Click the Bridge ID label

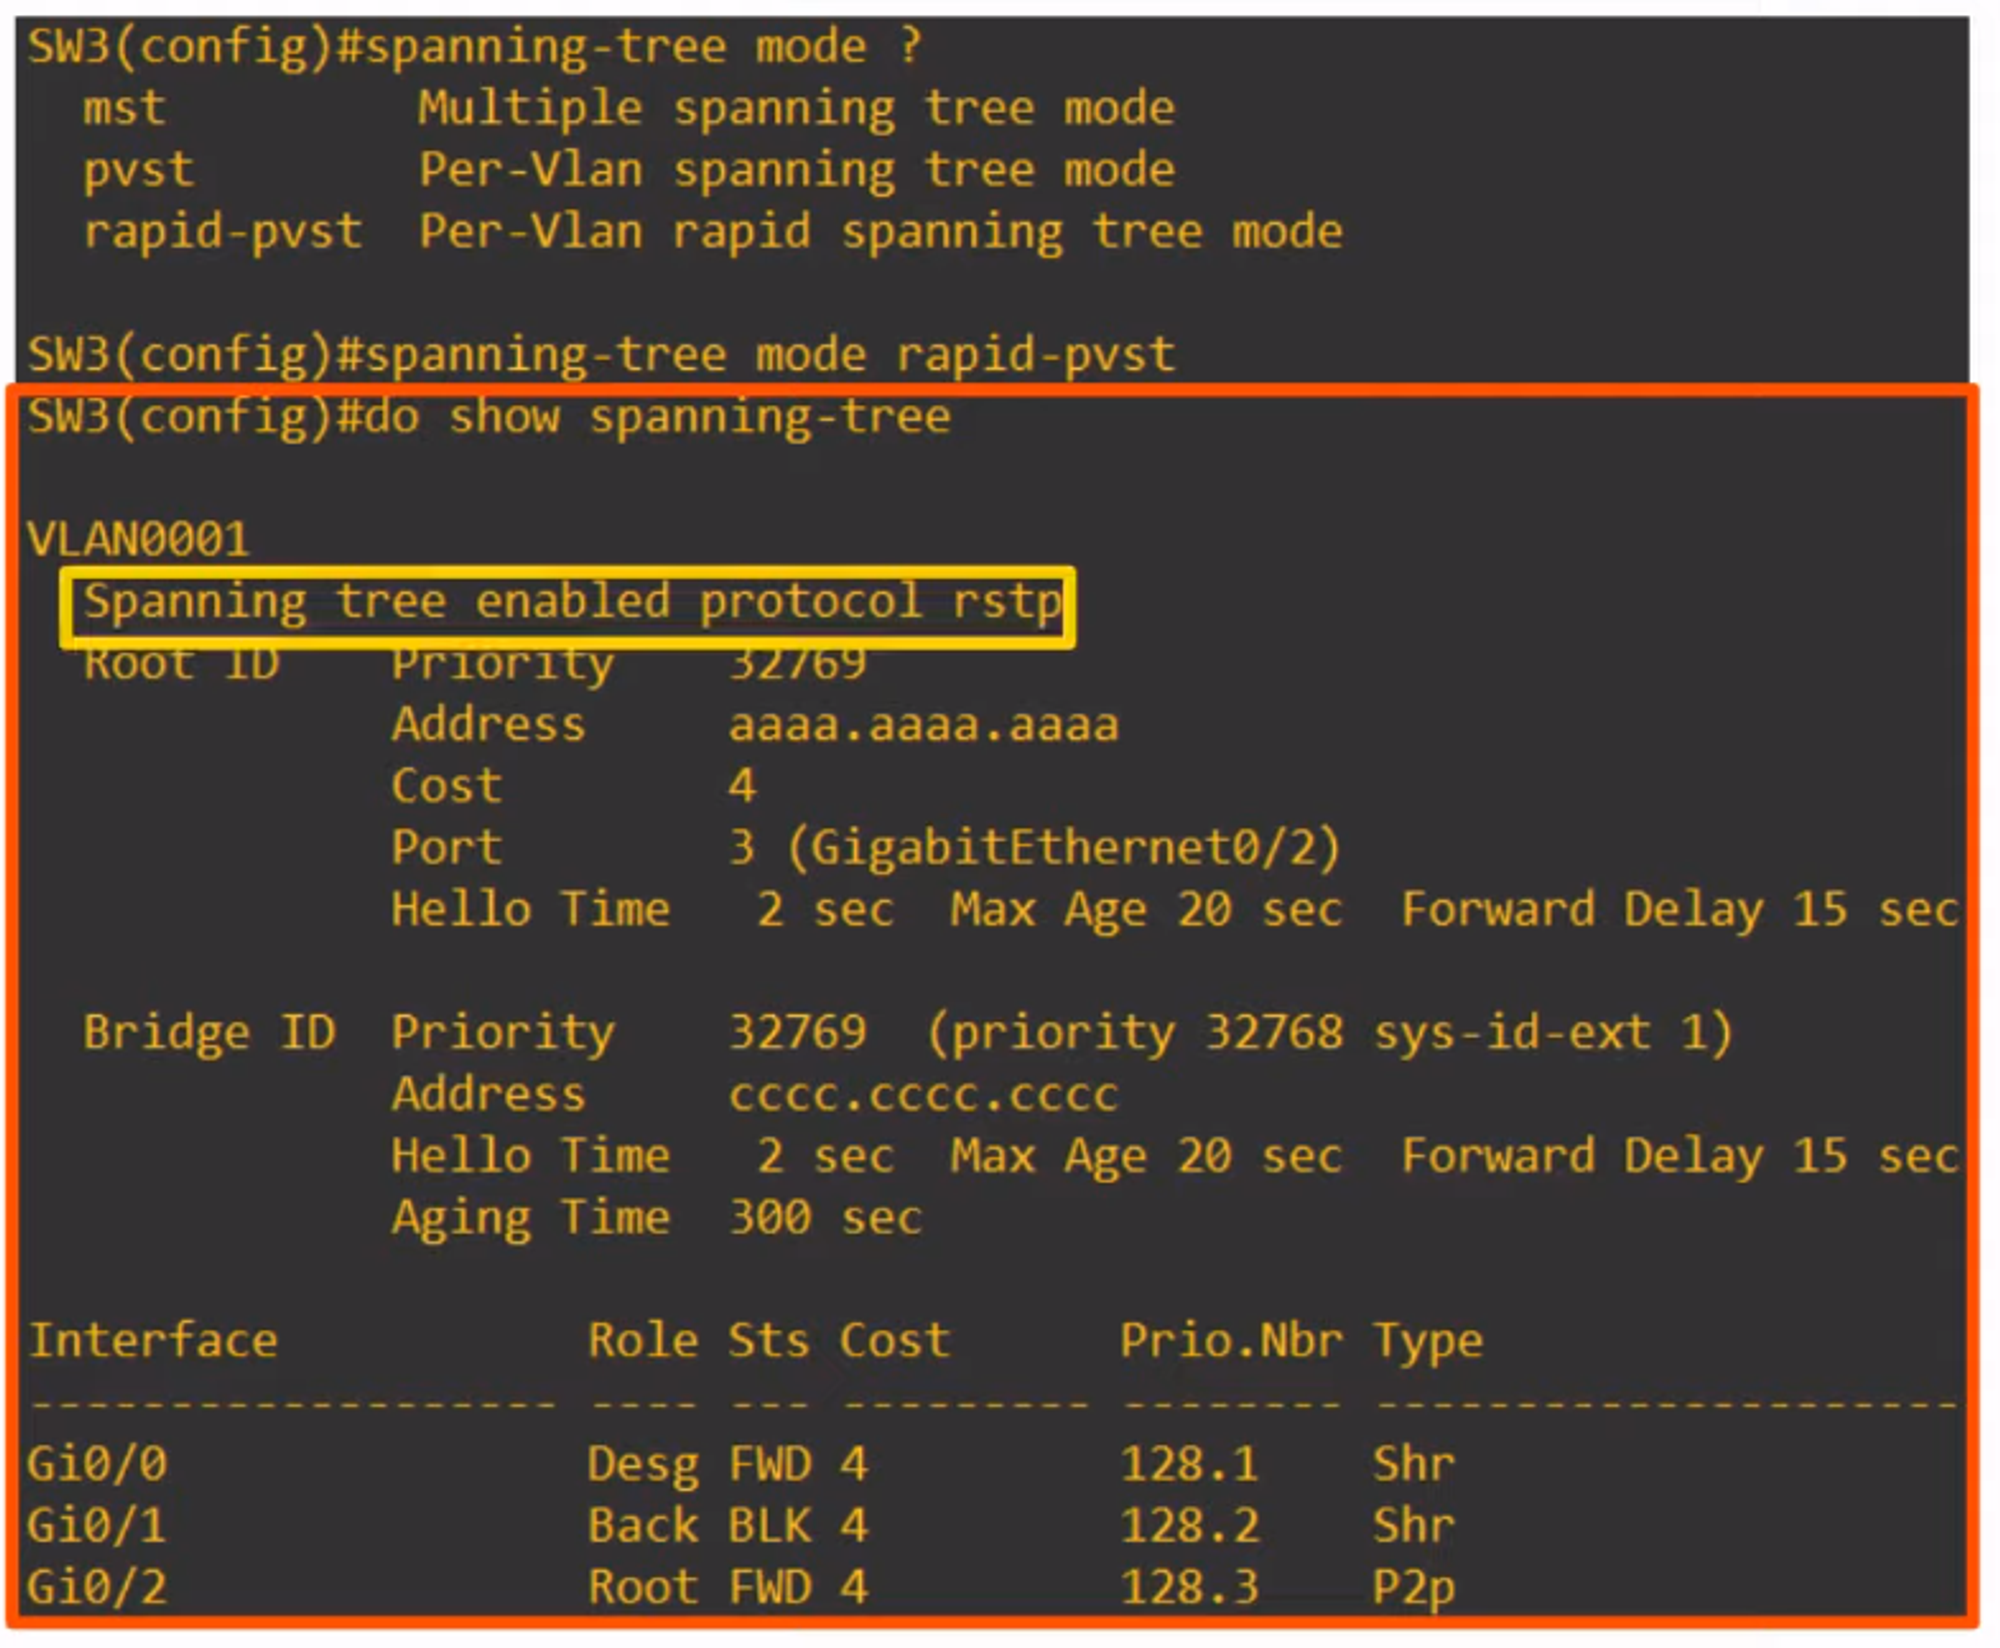(209, 1033)
